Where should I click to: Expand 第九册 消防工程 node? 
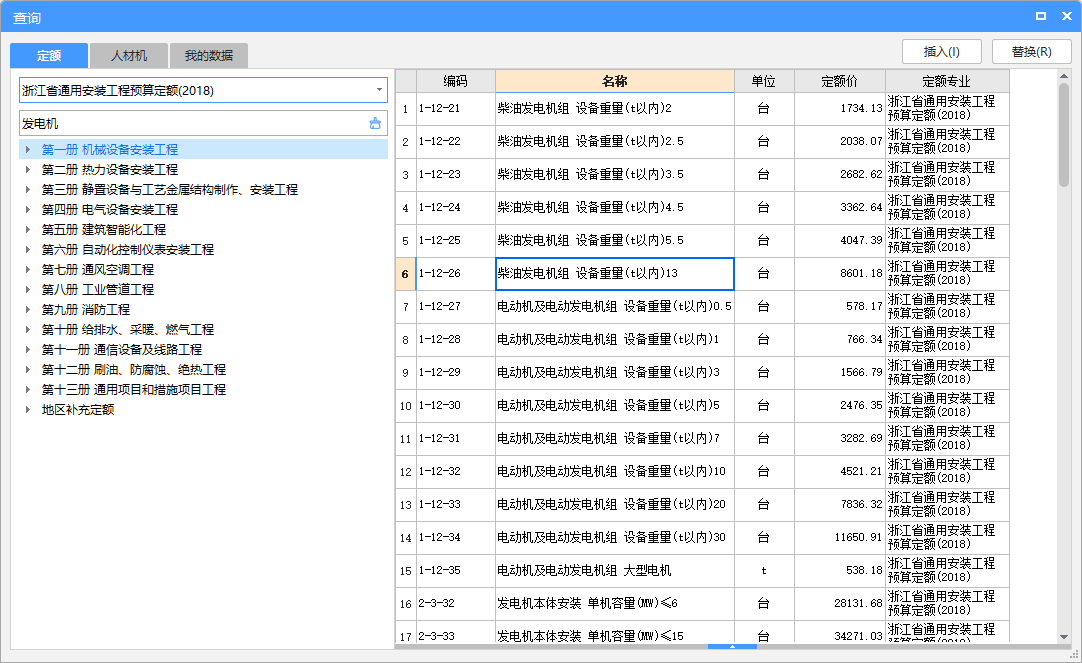point(28,309)
